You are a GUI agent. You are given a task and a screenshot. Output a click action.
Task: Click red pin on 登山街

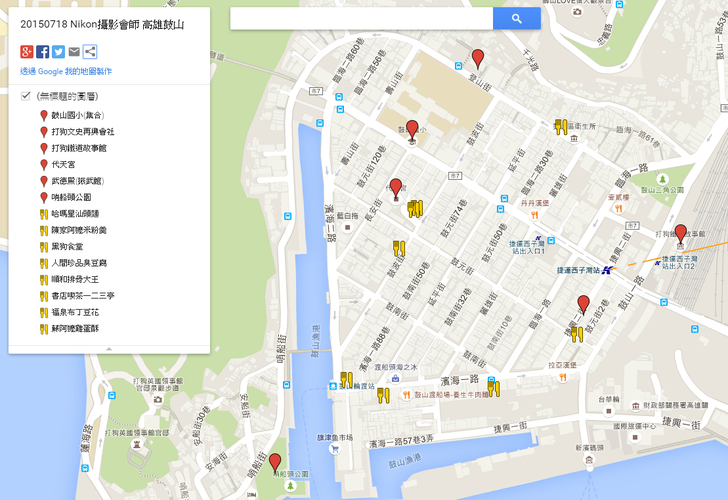point(478,58)
